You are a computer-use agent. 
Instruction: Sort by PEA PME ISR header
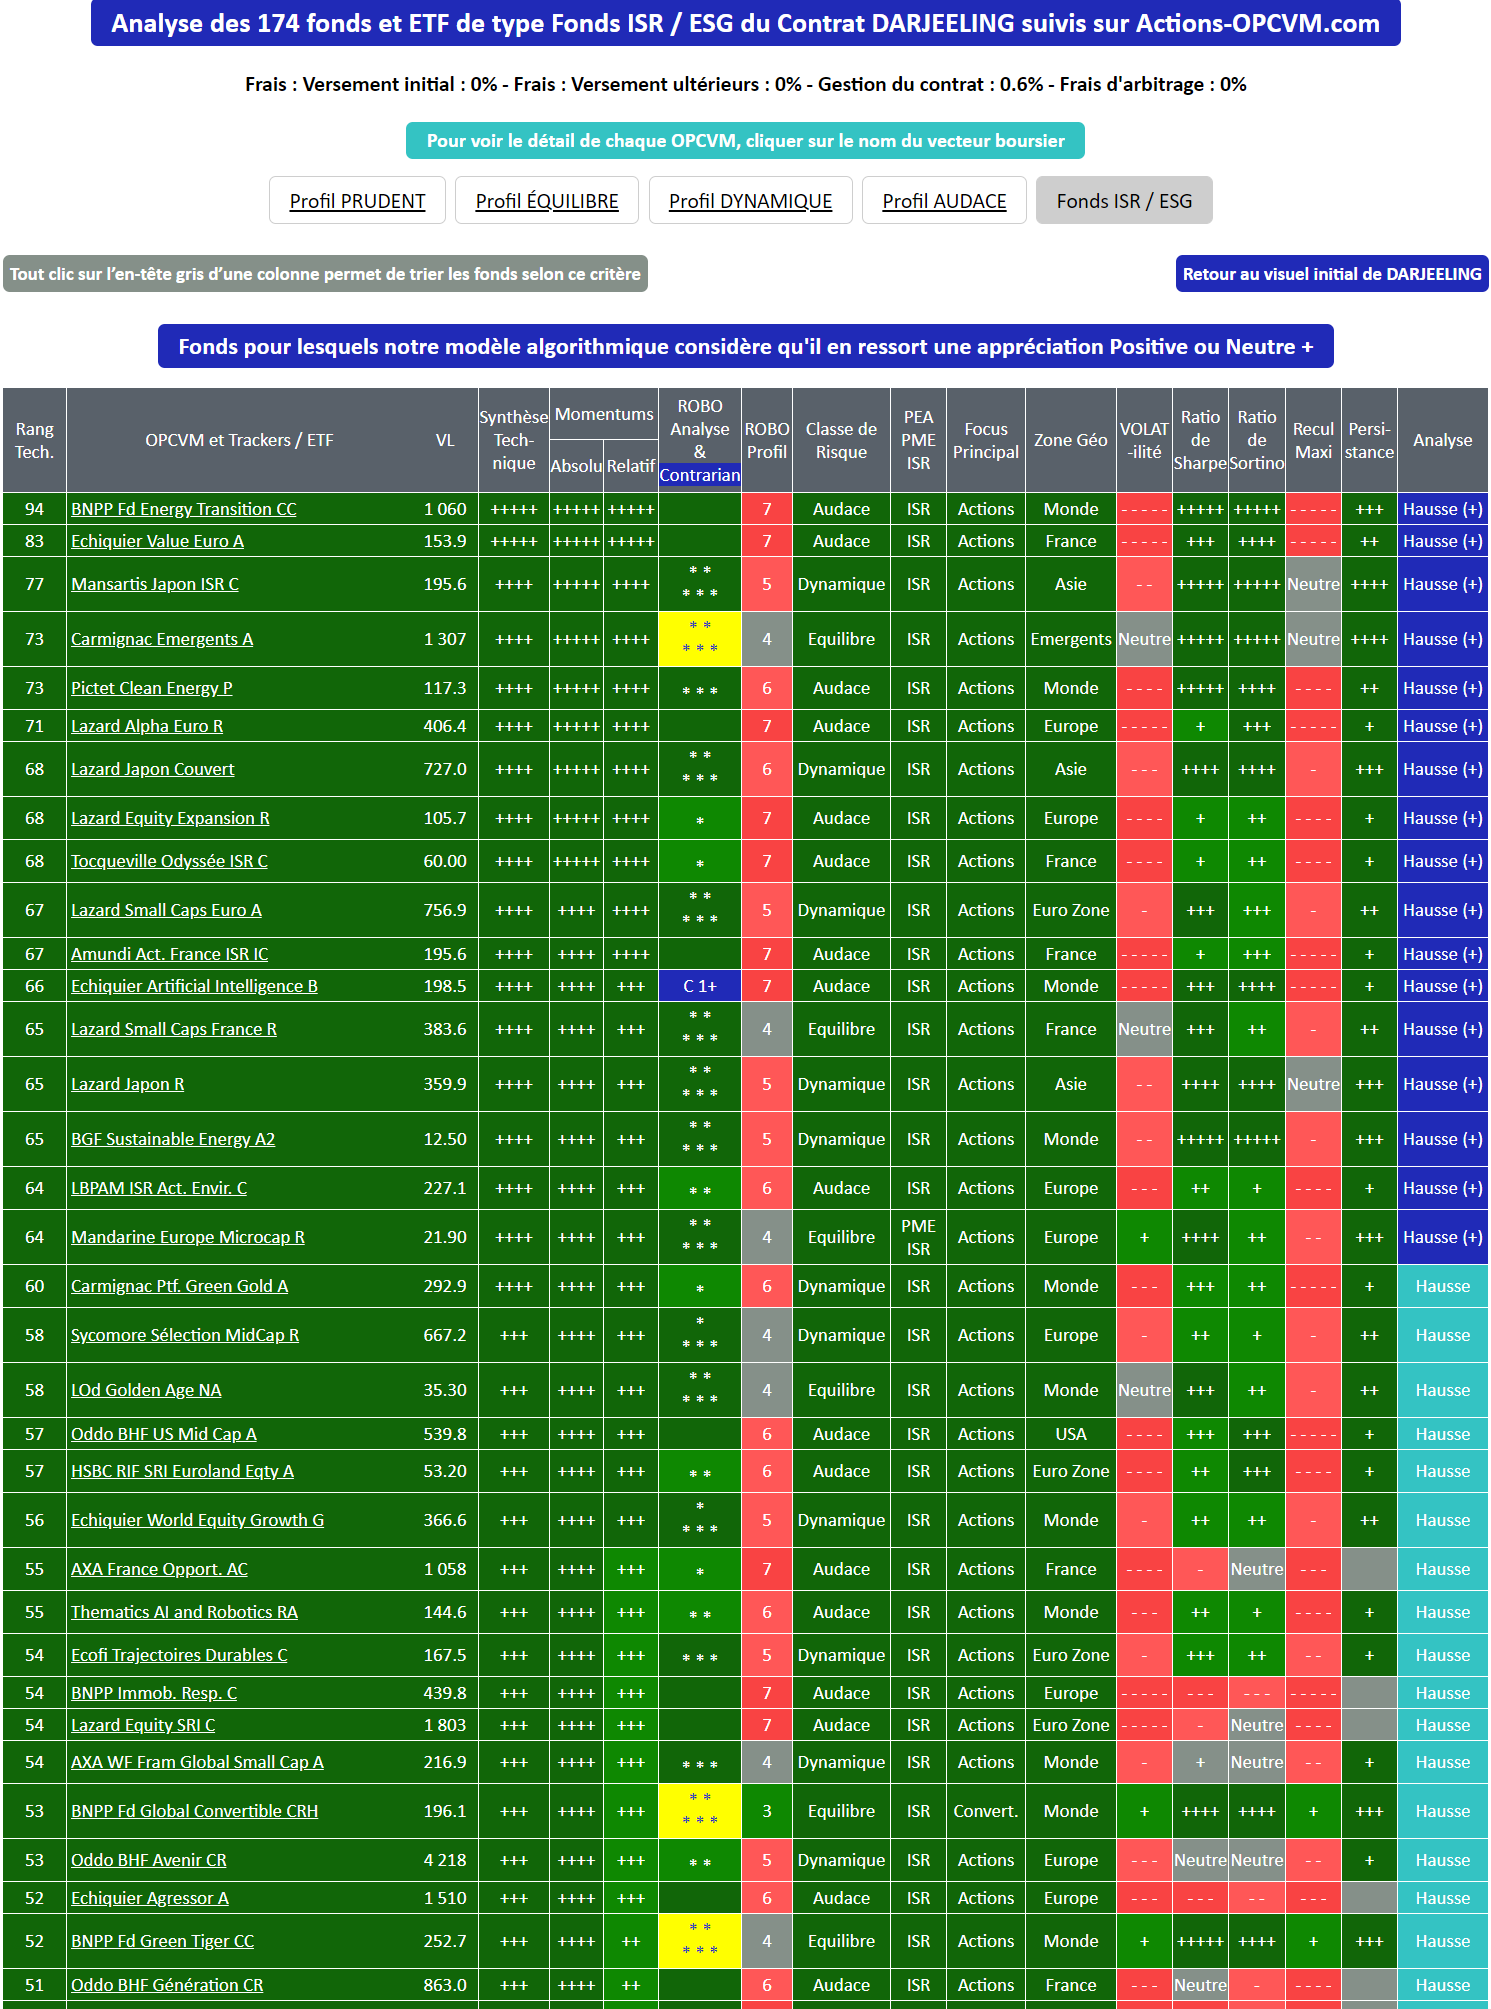(918, 440)
